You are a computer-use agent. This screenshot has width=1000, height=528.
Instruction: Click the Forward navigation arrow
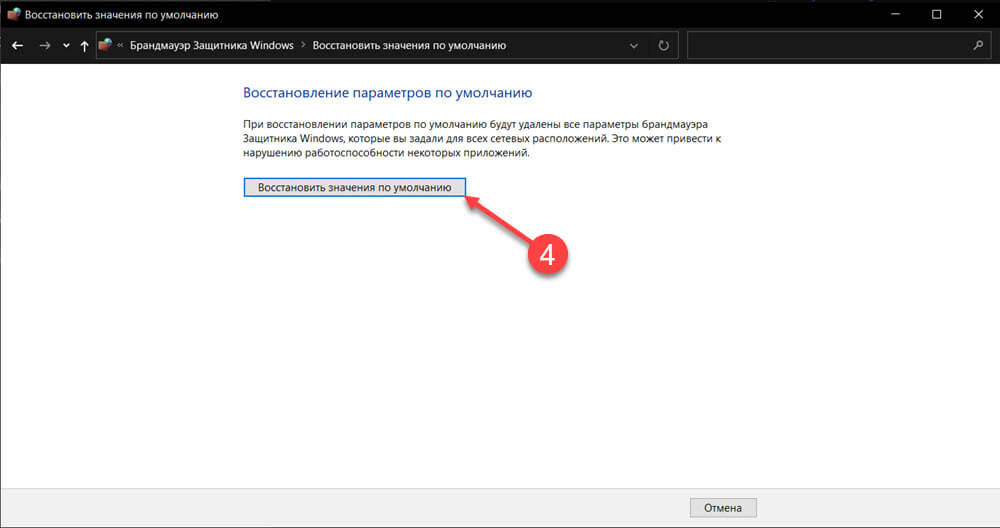point(45,46)
